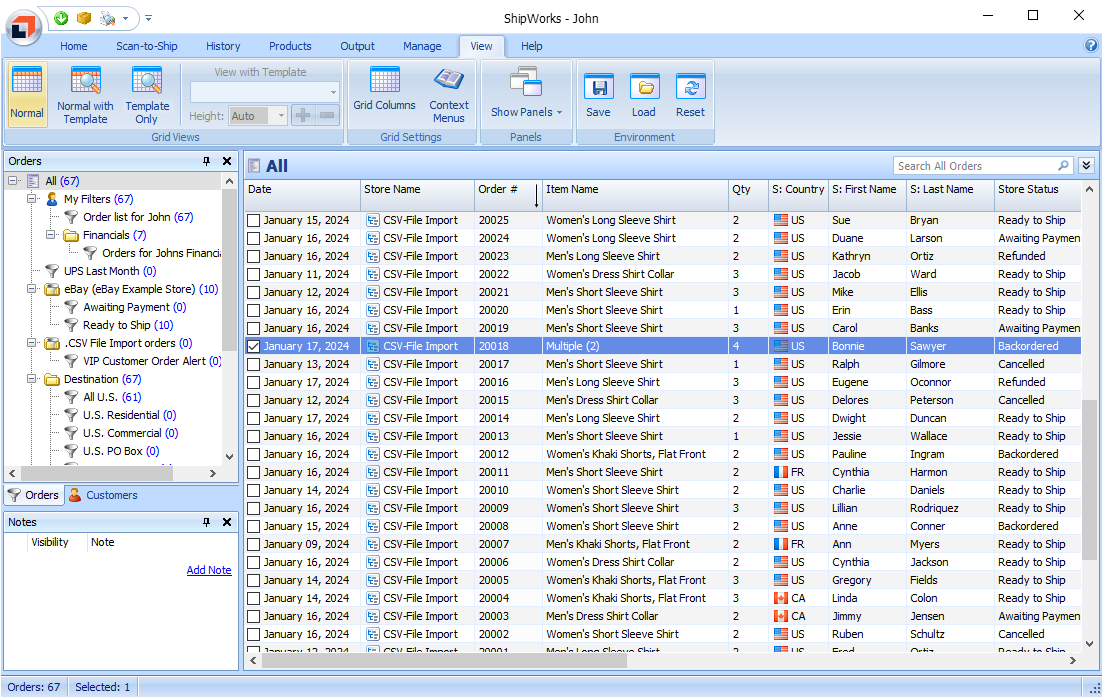Viewport: 1103px width, 698px height.
Task: Click the store icon for order 20025
Action: pos(373,220)
